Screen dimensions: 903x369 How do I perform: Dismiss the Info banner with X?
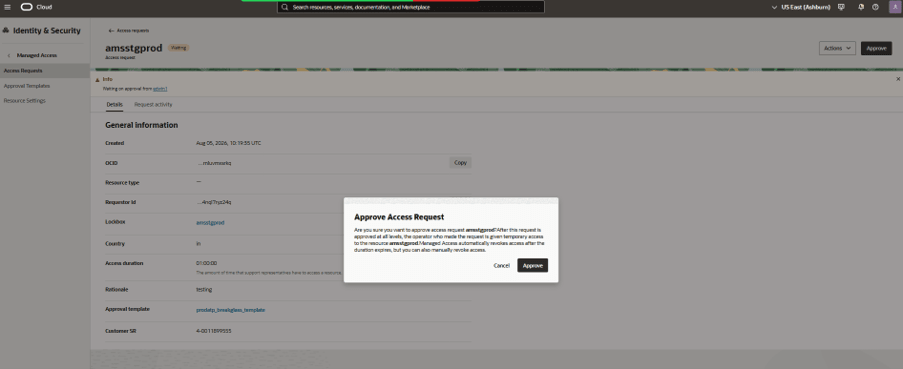[x=898, y=79]
